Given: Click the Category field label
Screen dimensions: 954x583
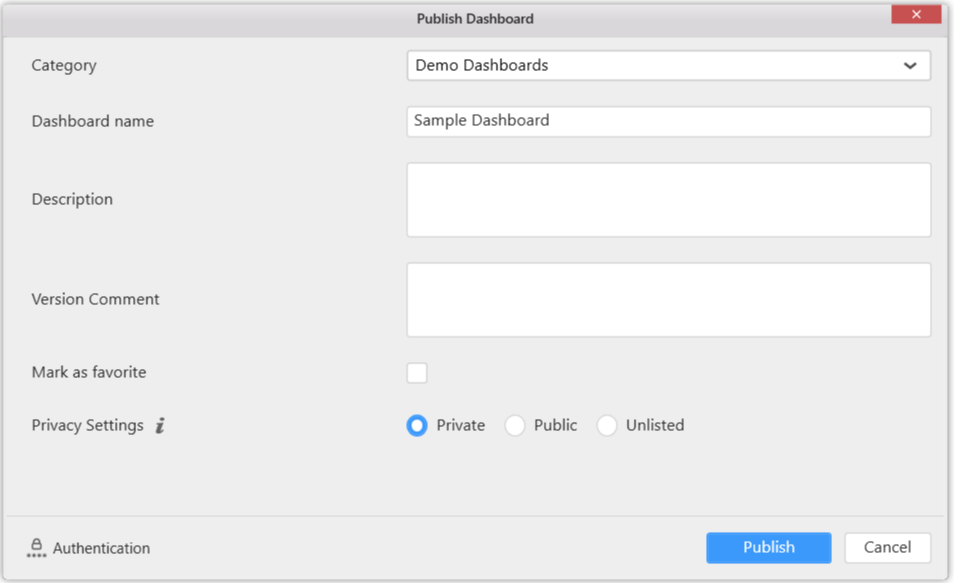Looking at the screenshot, I should (x=64, y=65).
